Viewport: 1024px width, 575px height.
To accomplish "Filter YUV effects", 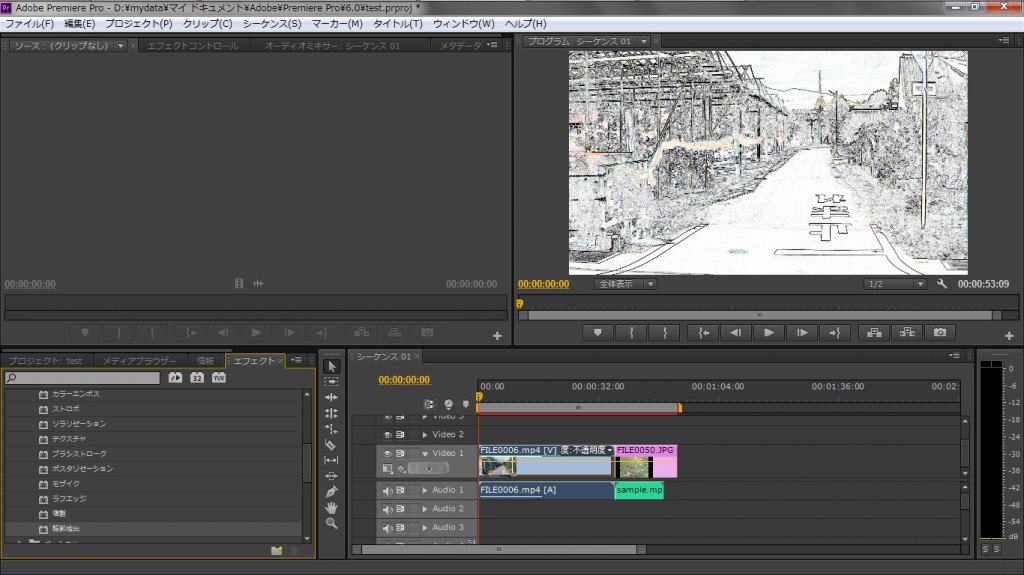I will pos(219,378).
